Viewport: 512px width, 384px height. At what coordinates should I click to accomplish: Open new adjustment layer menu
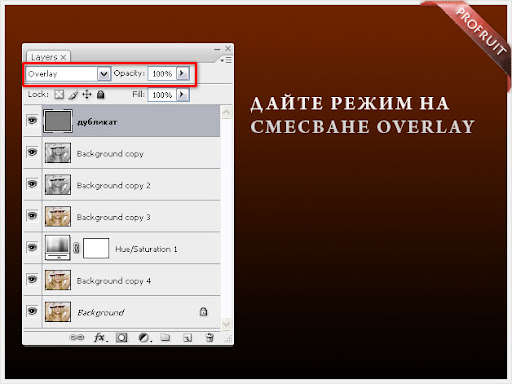tap(145, 338)
